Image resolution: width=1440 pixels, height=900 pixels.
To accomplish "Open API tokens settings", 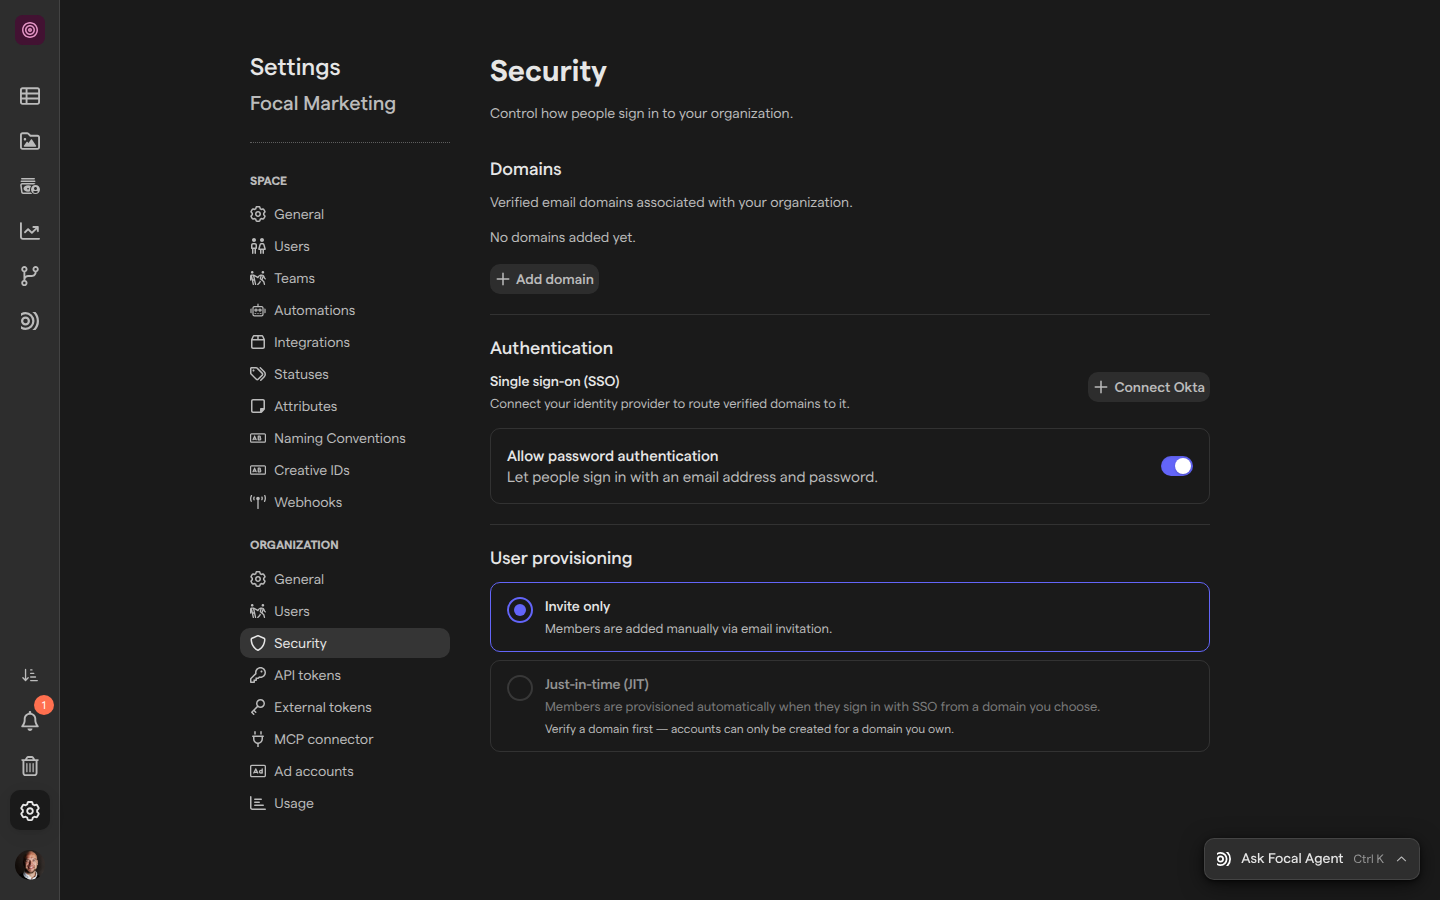I will click(345, 675).
